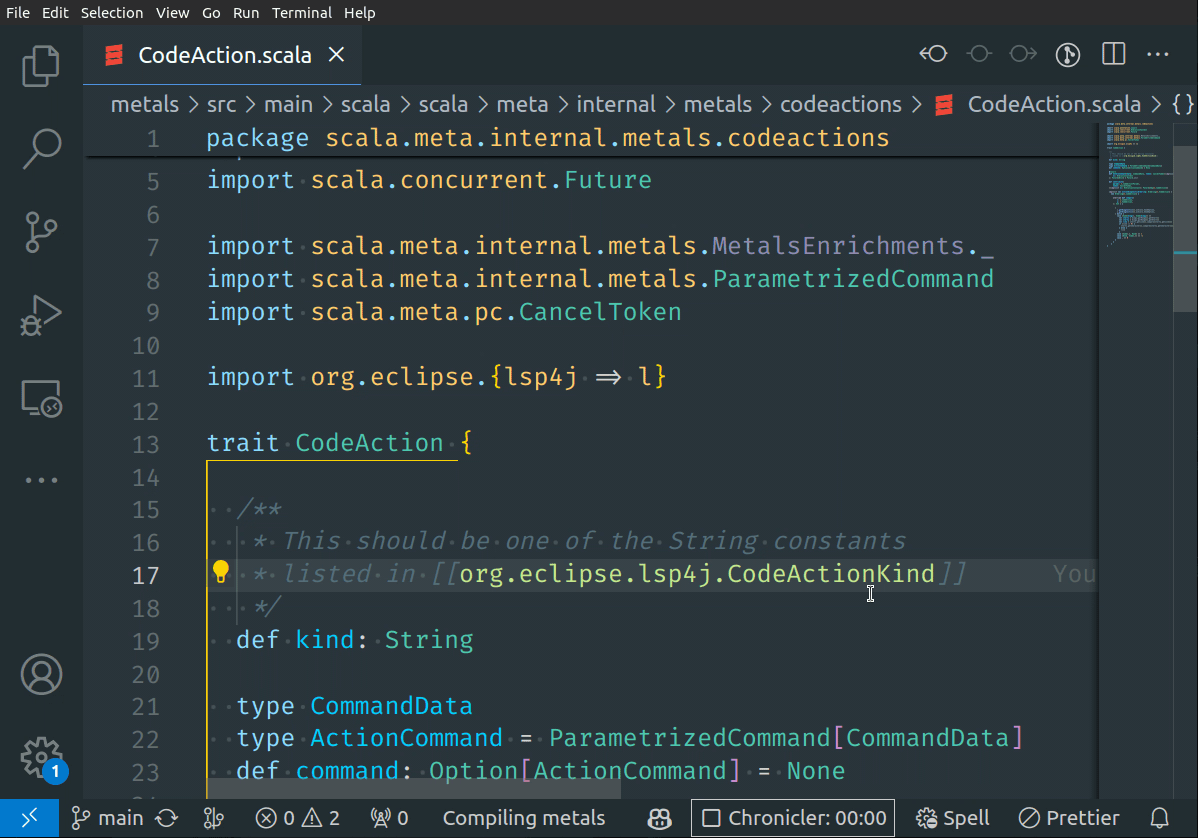Open the Go menu
This screenshot has height=838, width=1198.
(211, 13)
